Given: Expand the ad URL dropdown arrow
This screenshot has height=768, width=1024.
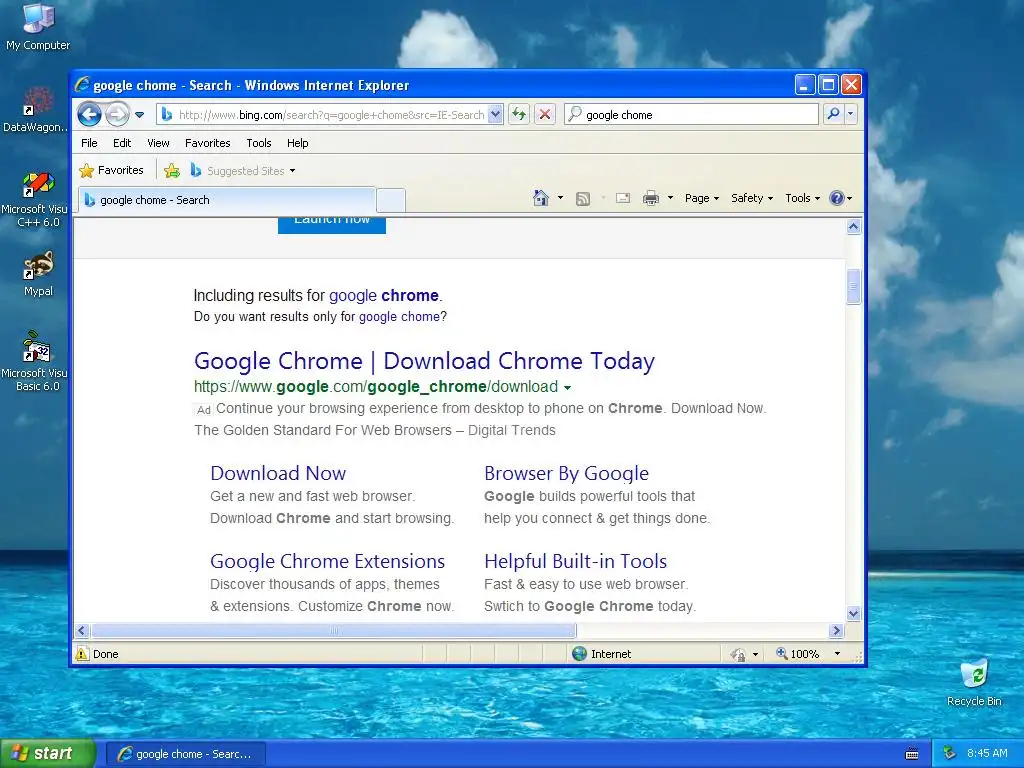Looking at the screenshot, I should pyautogui.click(x=568, y=388).
